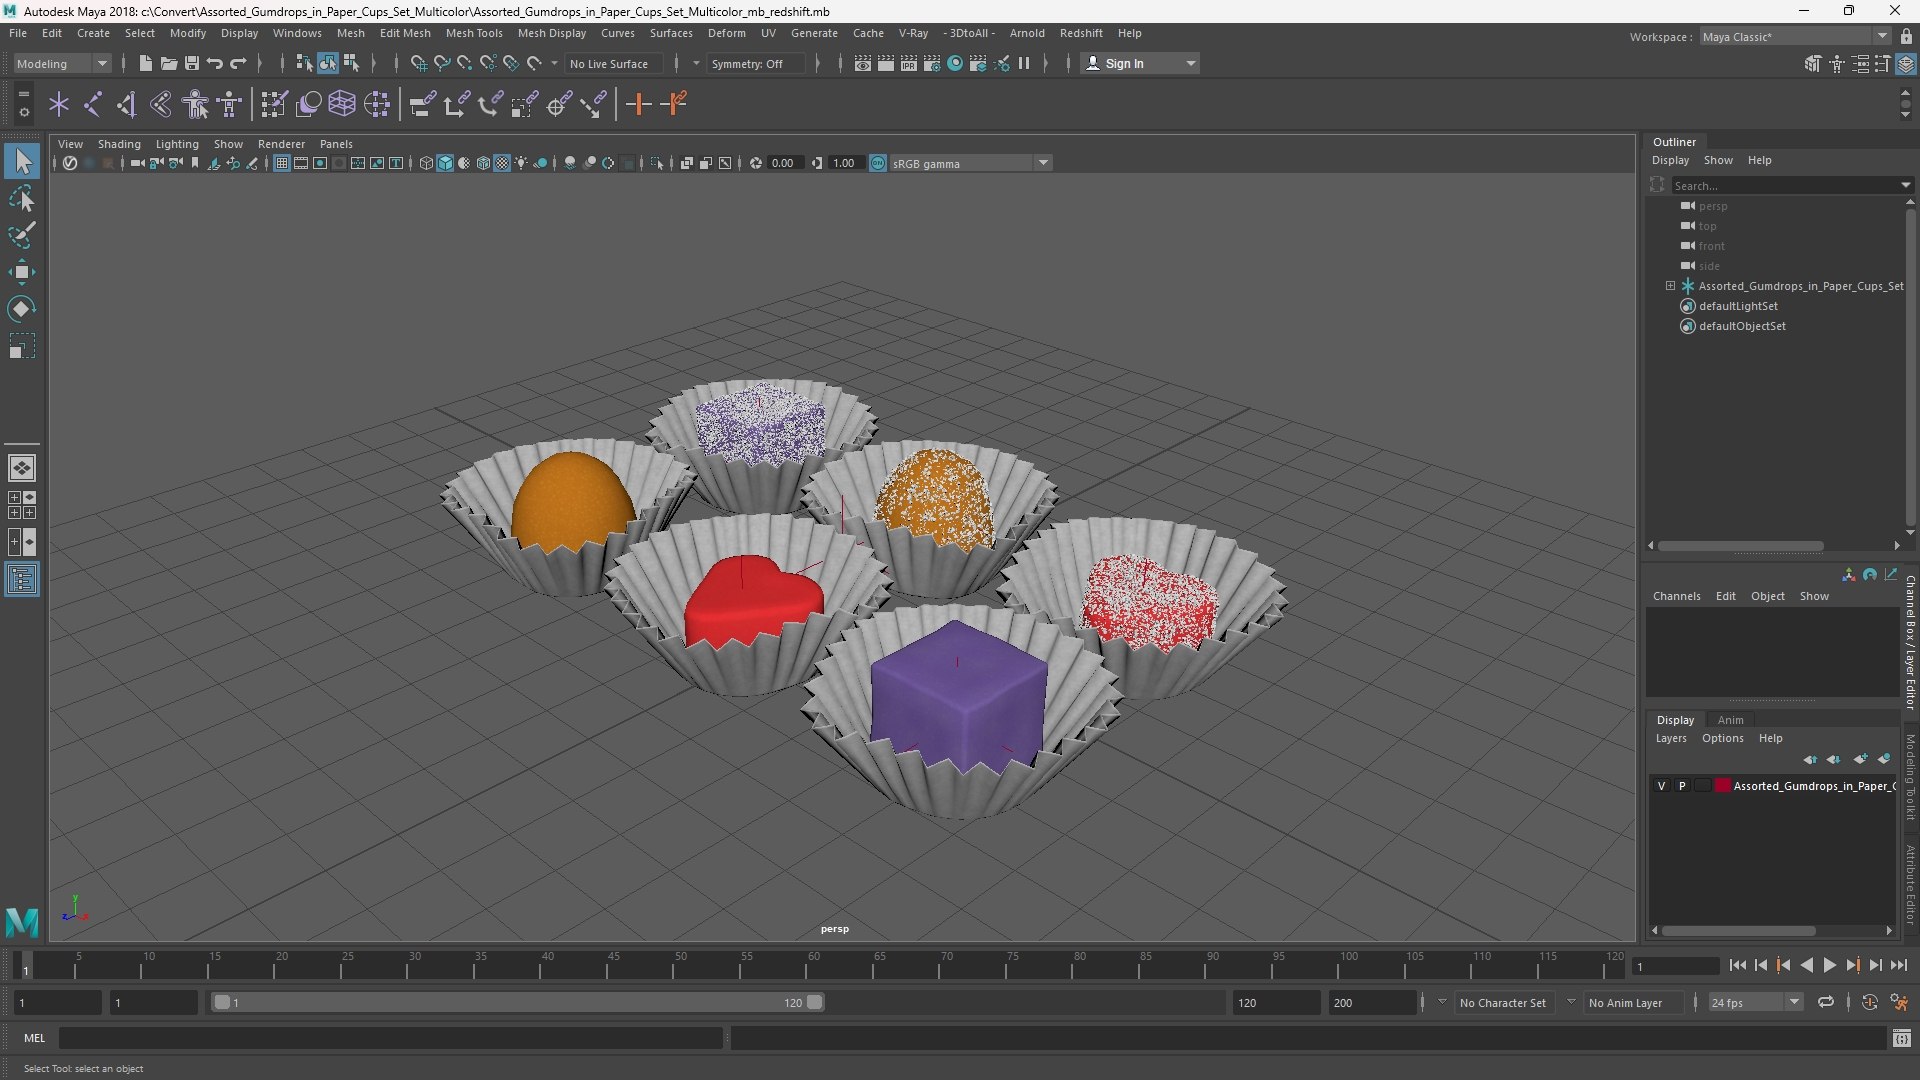Open the viewport Shading menu
Screen dimensions: 1920x1080
point(119,144)
